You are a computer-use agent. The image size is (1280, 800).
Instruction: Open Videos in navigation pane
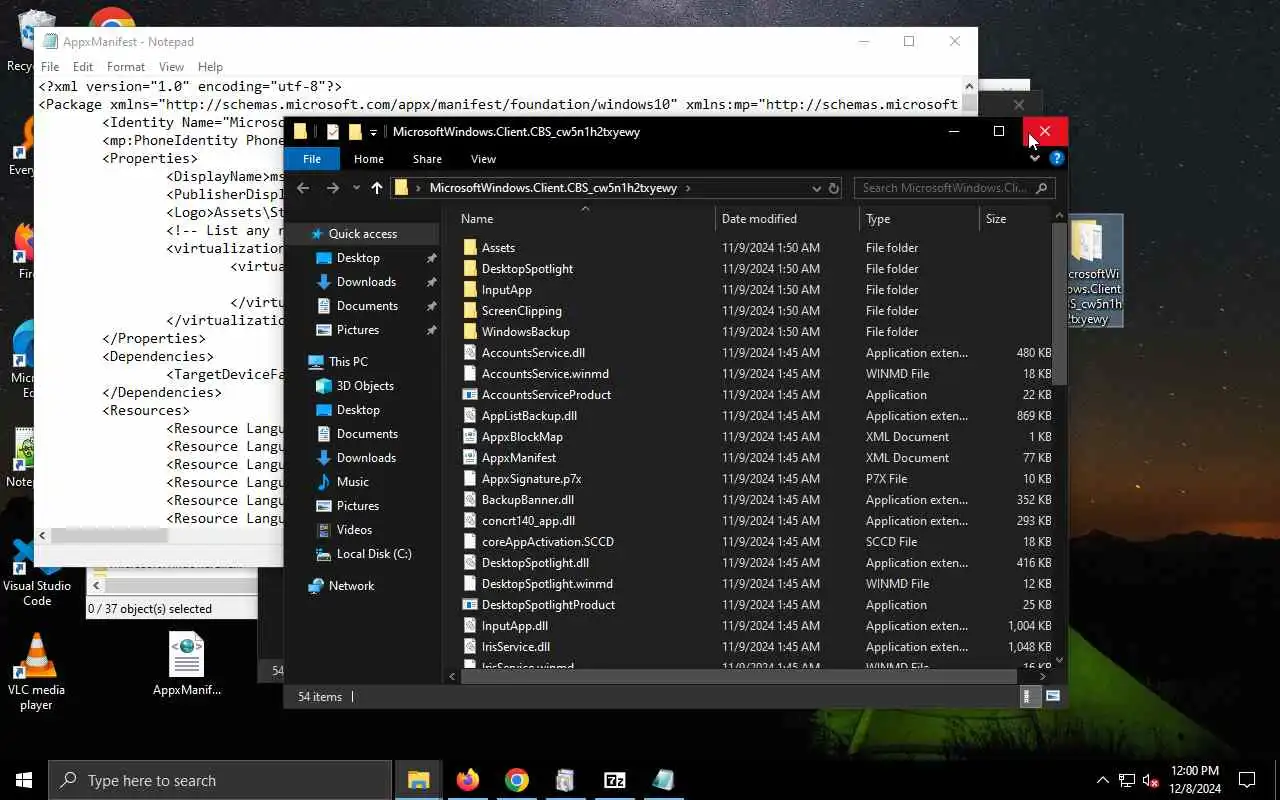coord(354,530)
